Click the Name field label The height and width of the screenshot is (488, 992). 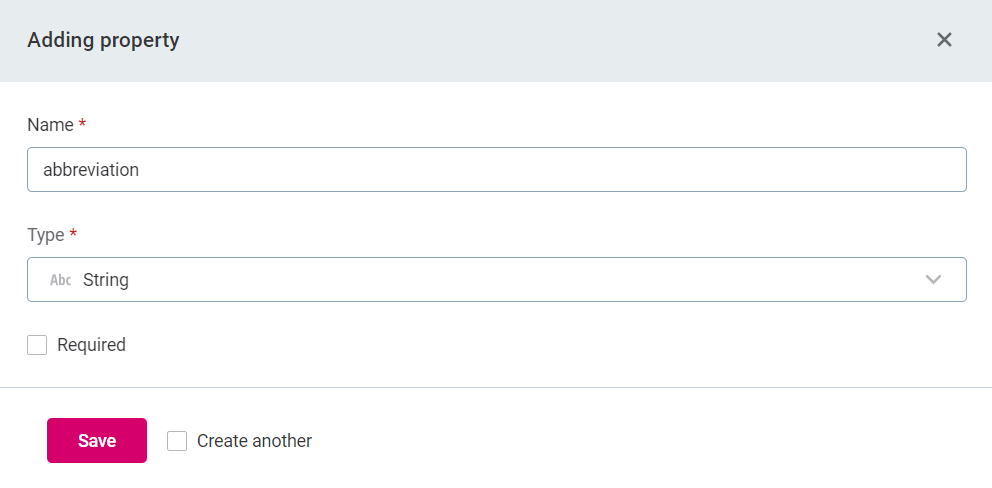[50, 125]
